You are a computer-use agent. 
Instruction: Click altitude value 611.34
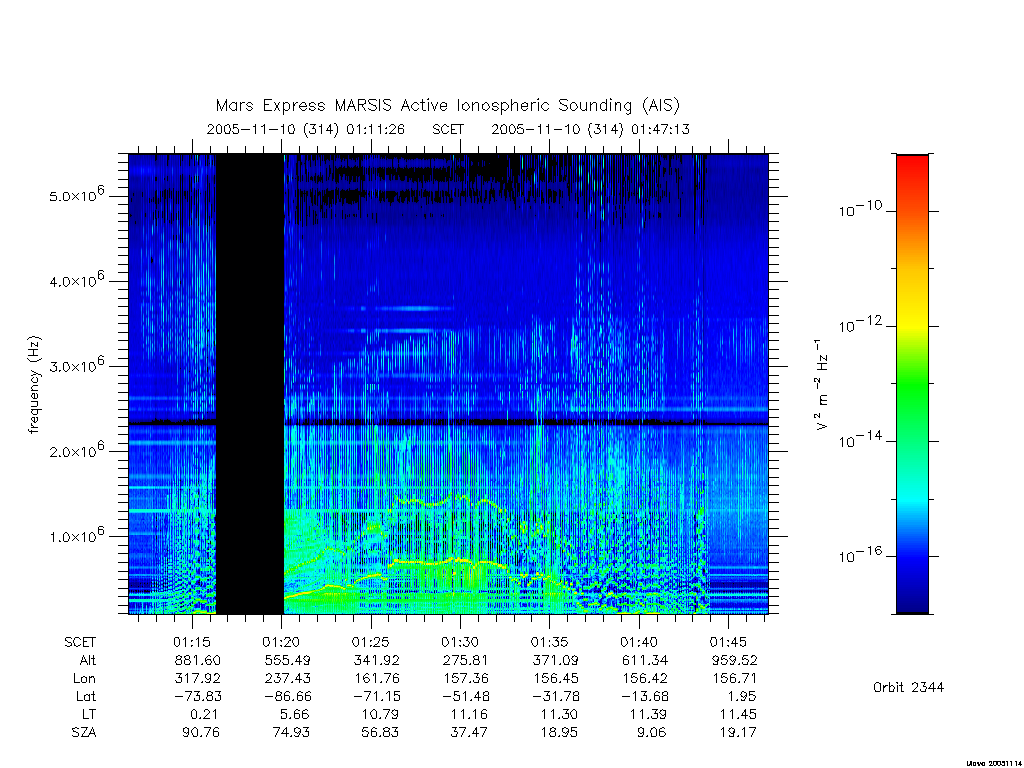coord(645,660)
